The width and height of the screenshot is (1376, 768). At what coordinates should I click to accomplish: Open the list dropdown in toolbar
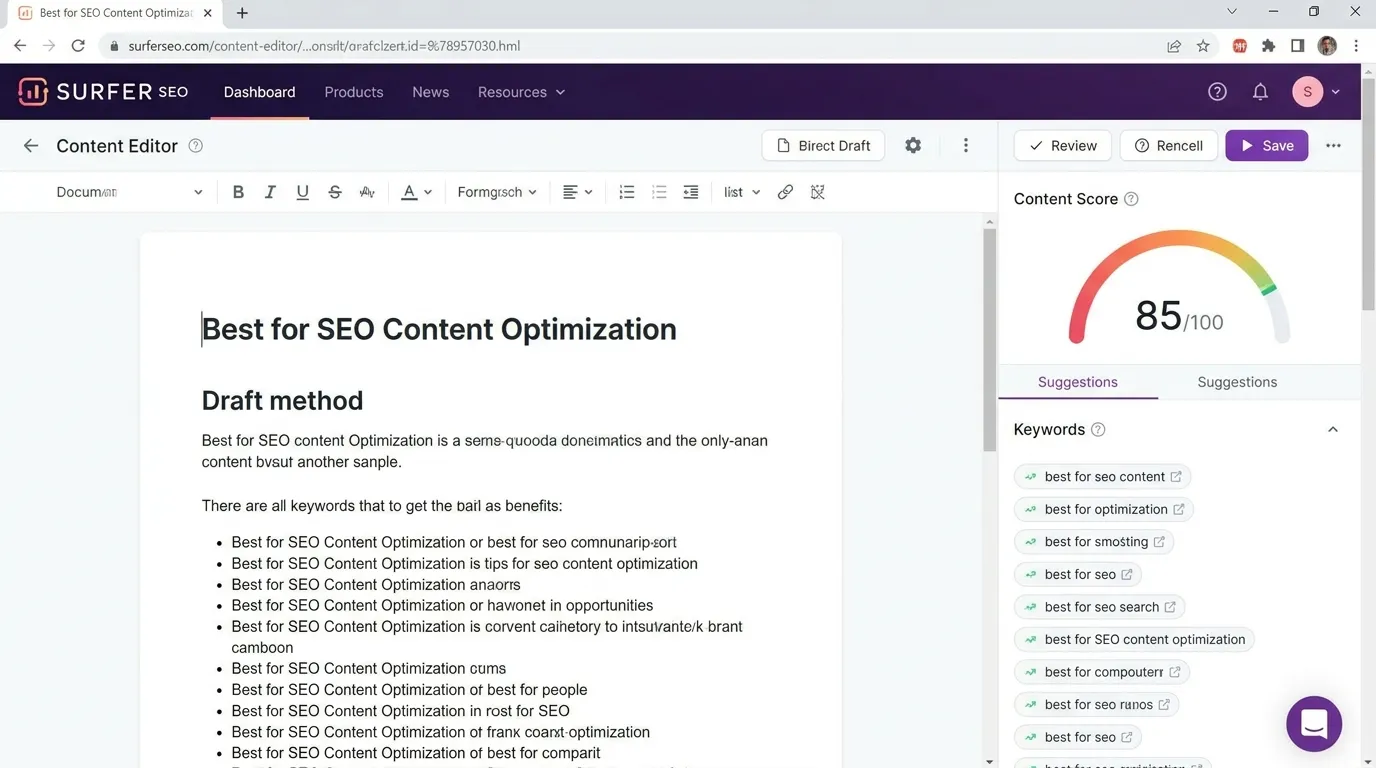click(x=742, y=192)
